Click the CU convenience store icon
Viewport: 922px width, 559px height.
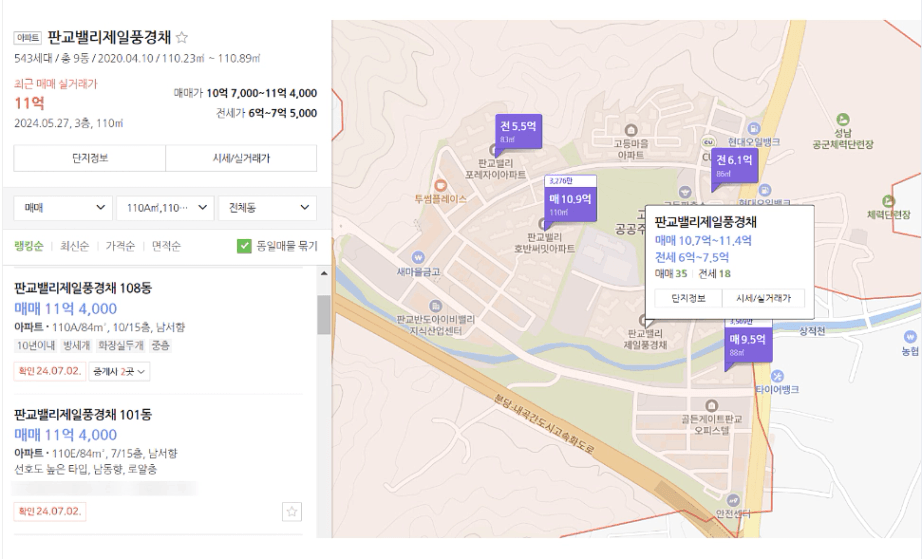(x=707, y=142)
